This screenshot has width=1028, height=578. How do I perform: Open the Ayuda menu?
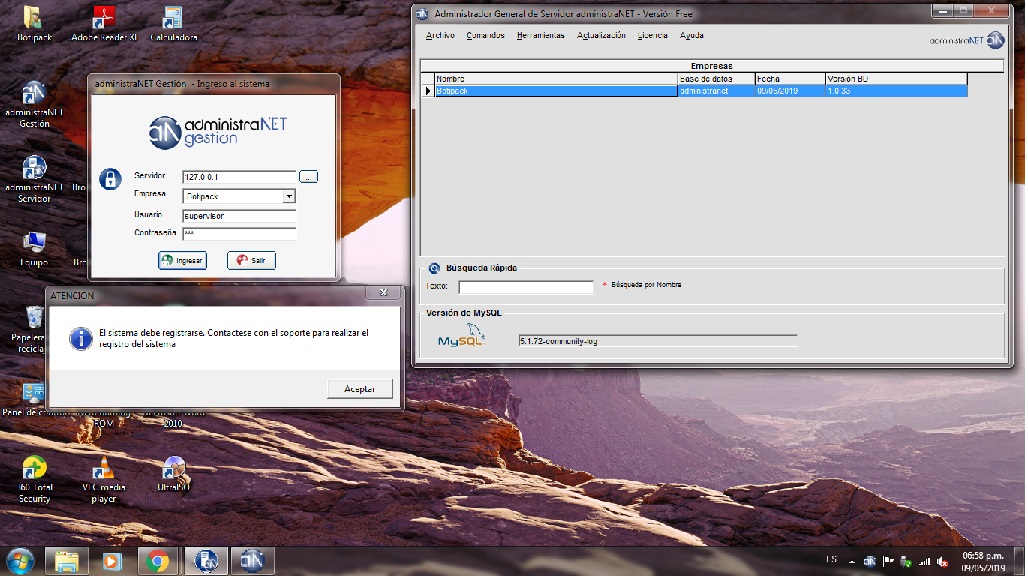692,35
